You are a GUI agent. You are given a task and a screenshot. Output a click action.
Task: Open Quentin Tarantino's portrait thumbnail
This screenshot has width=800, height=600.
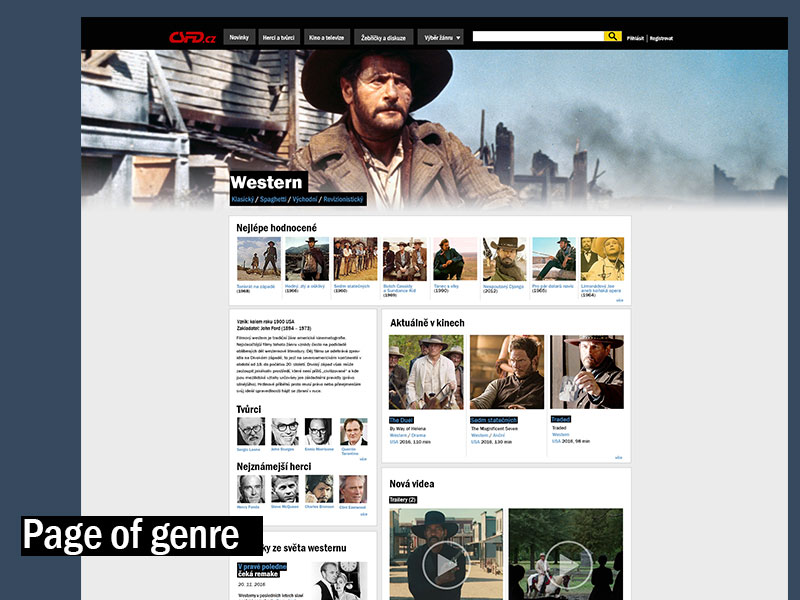[354, 432]
